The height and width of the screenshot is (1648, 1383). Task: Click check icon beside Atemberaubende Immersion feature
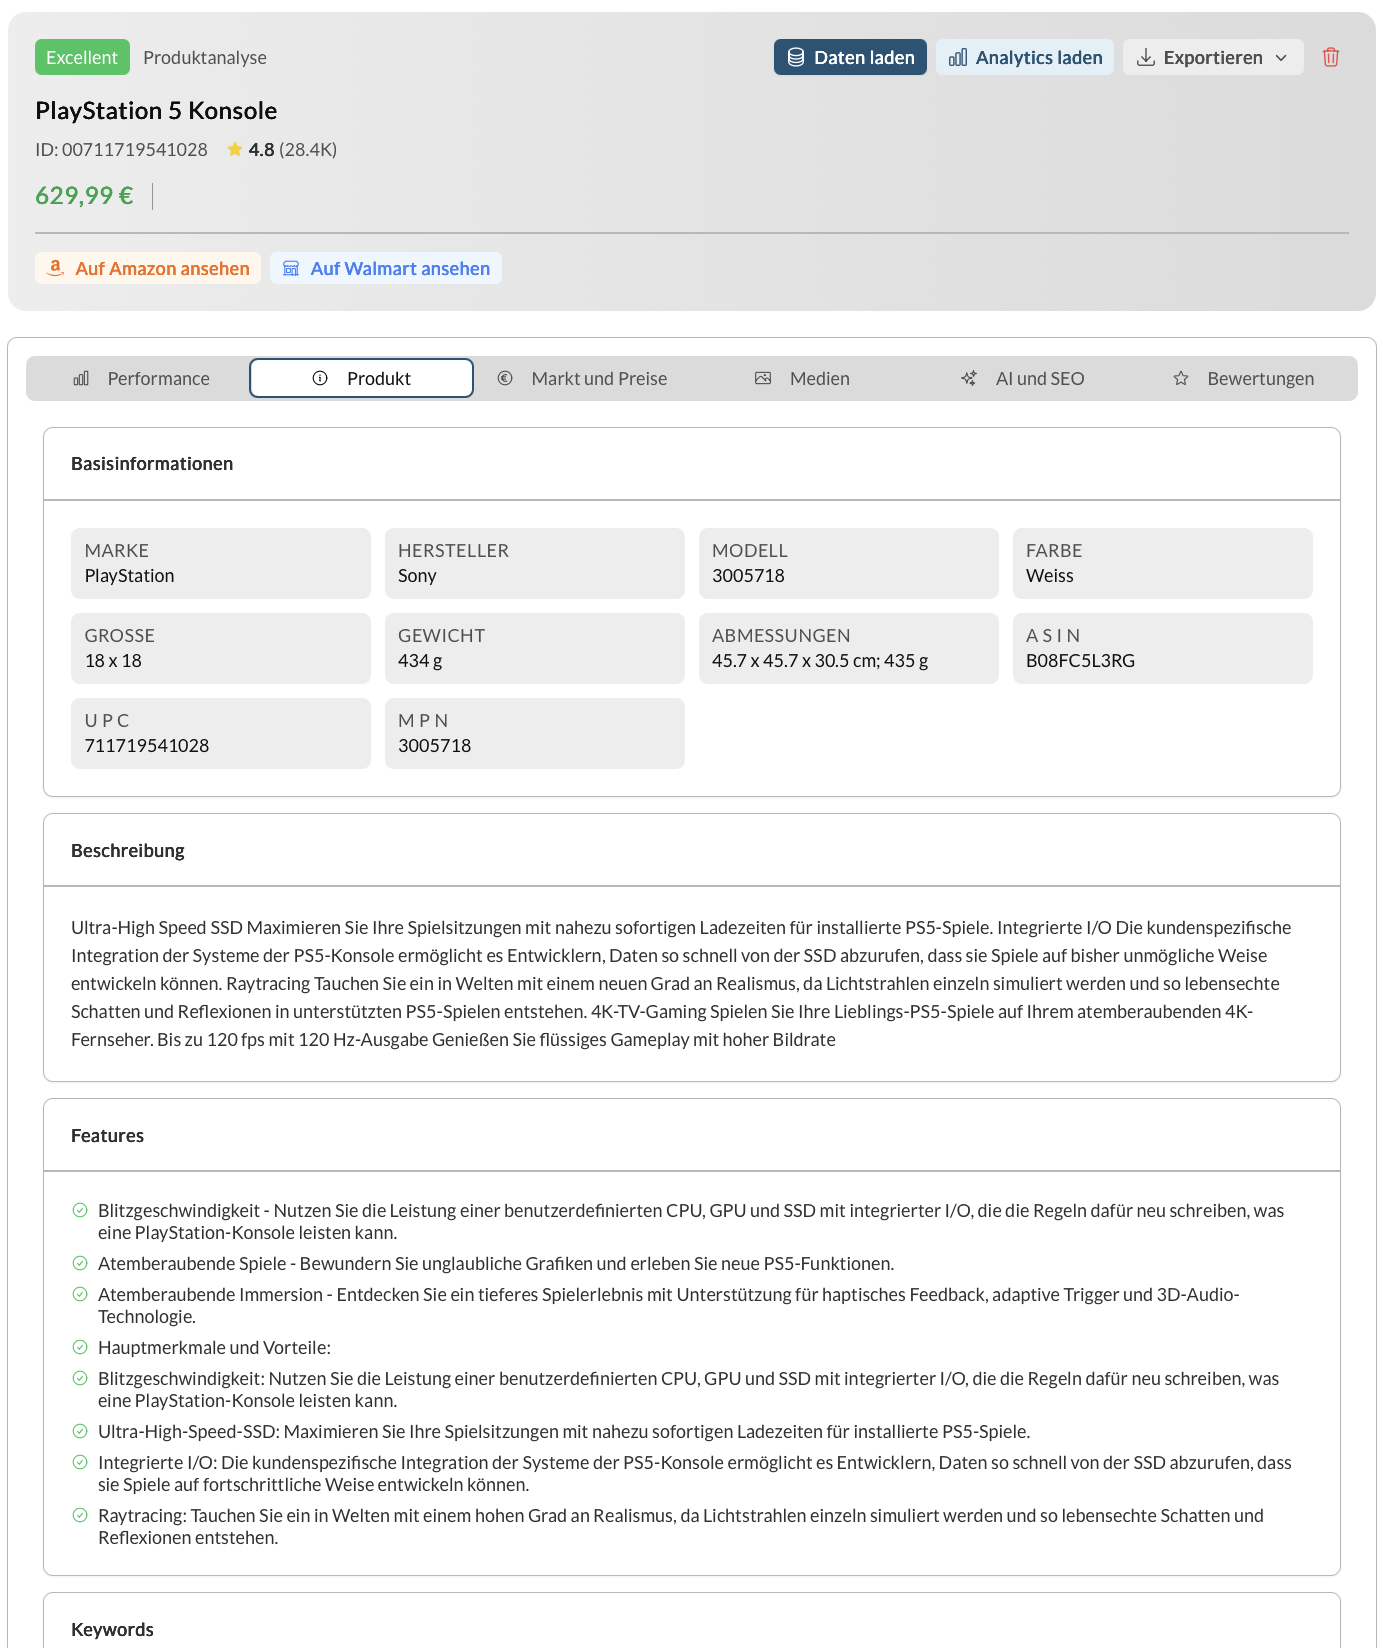(80, 1294)
